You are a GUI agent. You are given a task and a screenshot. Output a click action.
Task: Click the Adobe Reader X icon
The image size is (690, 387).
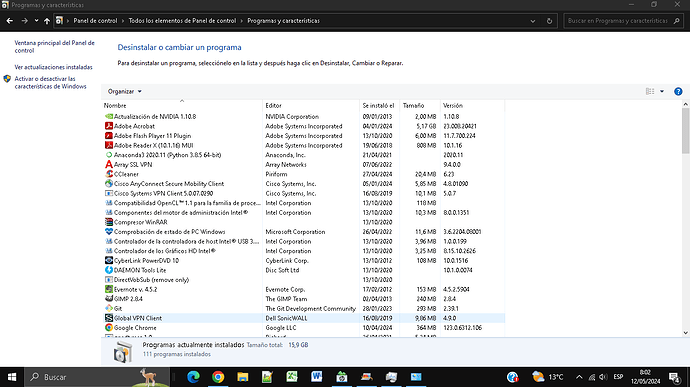(x=109, y=145)
